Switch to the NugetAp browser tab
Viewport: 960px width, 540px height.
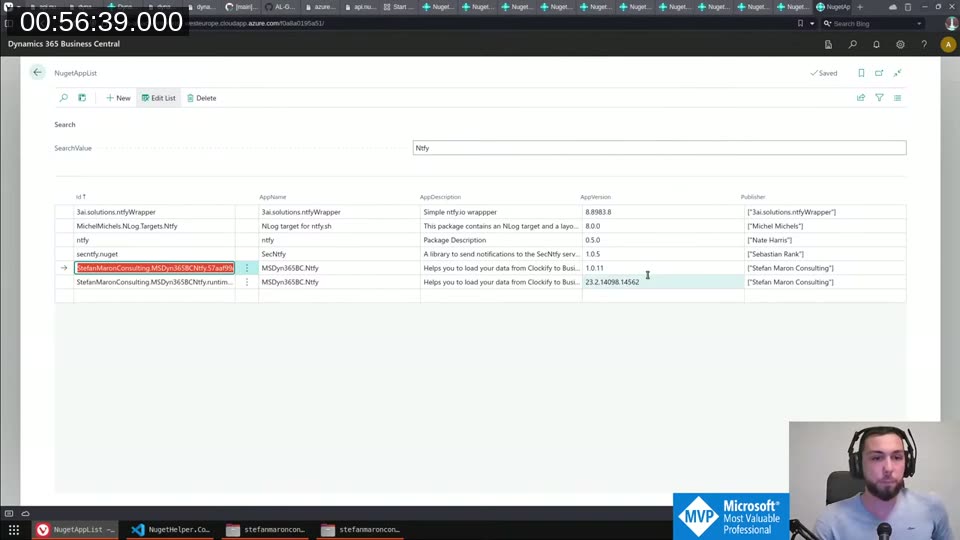point(833,7)
